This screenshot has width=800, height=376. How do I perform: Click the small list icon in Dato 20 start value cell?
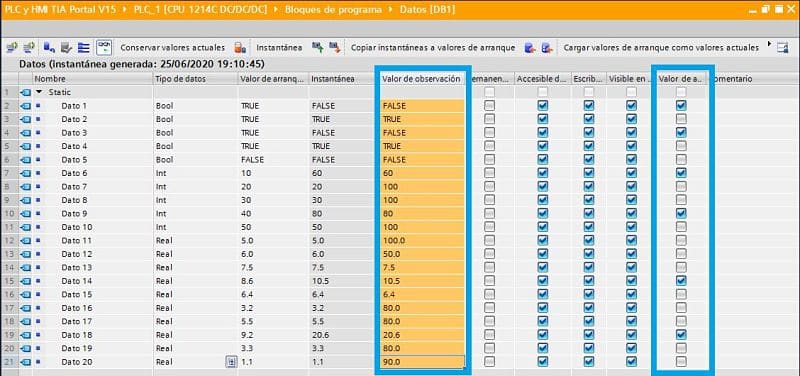pyautogui.click(x=232, y=362)
